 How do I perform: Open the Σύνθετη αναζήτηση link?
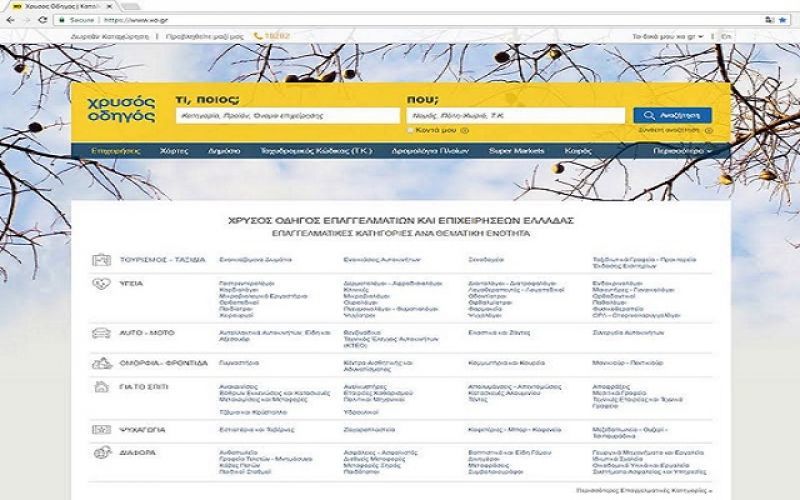pos(668,131)
